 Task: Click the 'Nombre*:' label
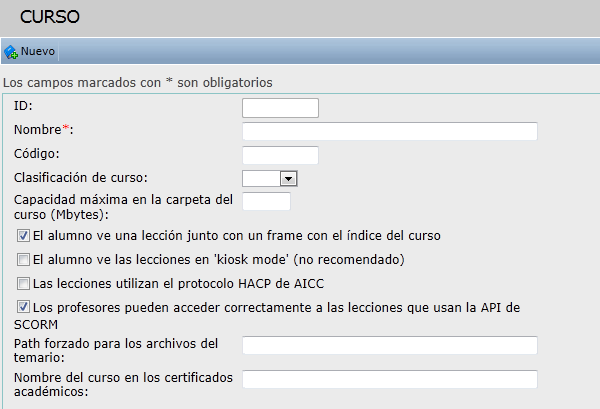(x=44, y=130)
